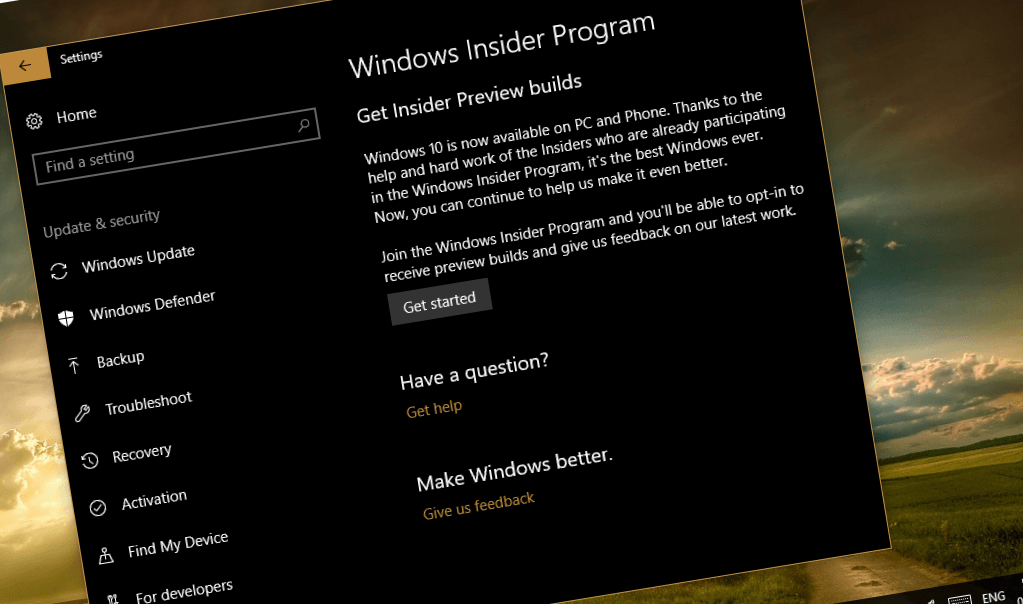Open the Get help link
This screenshot has width=1023, height=604.
[434, 409]
